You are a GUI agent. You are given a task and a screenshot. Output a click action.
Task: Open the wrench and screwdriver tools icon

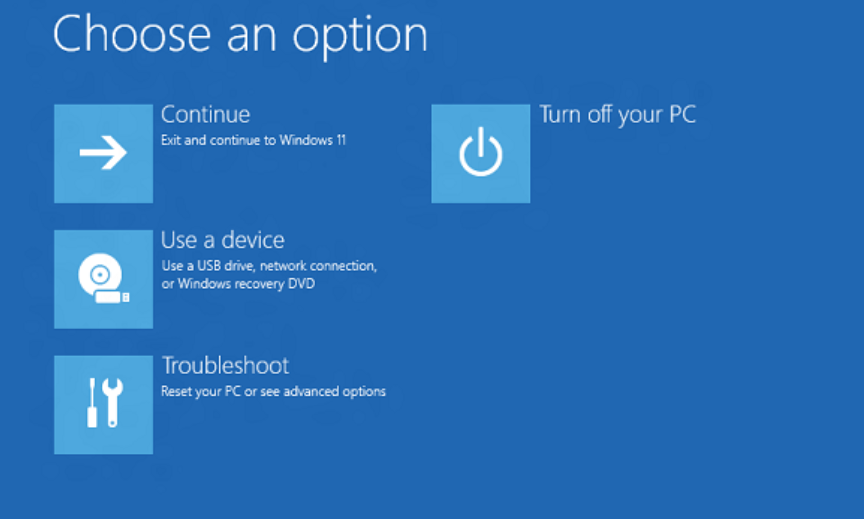click(x=103, y=404)
